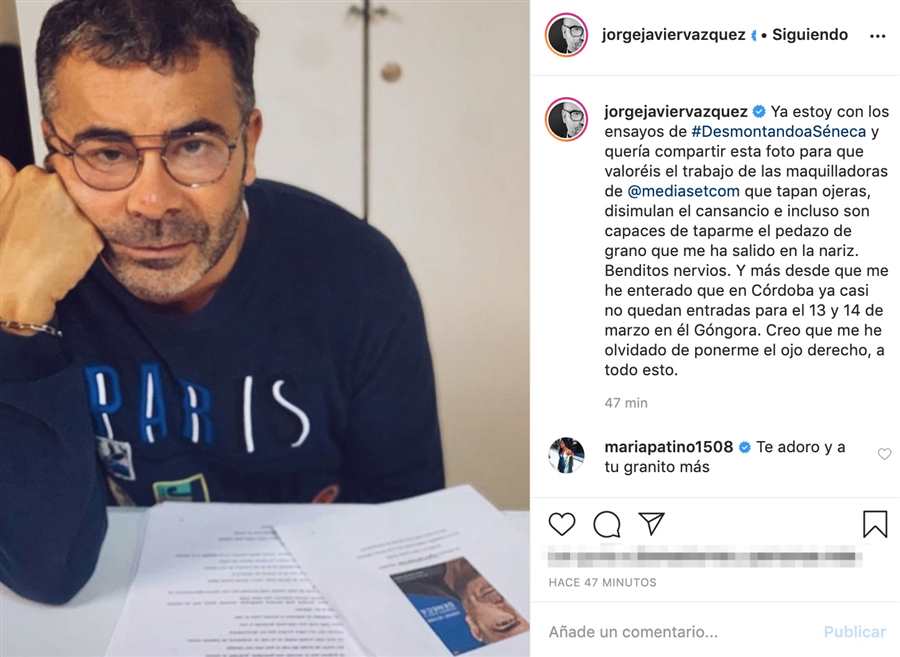Click the main post photo
This screenshot has height=657, width=900.
tap(265, 328)
